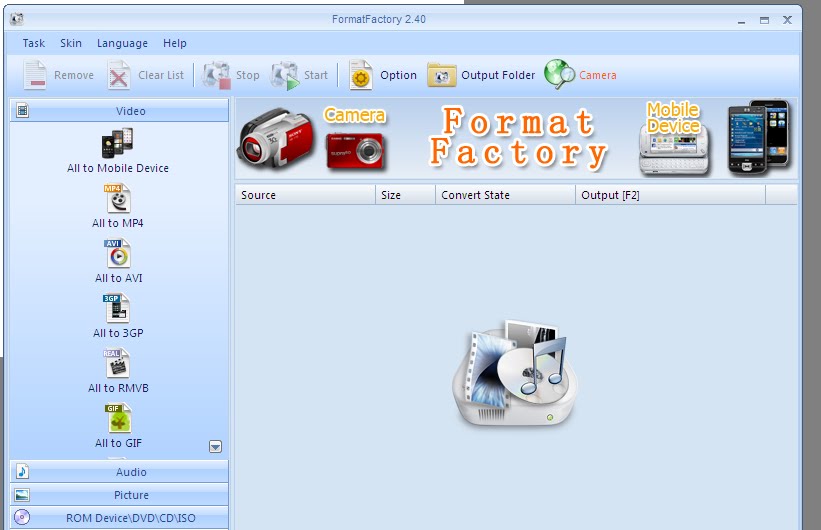Click the Convert State column header
The image size is (821, 530).
(505, 195)
